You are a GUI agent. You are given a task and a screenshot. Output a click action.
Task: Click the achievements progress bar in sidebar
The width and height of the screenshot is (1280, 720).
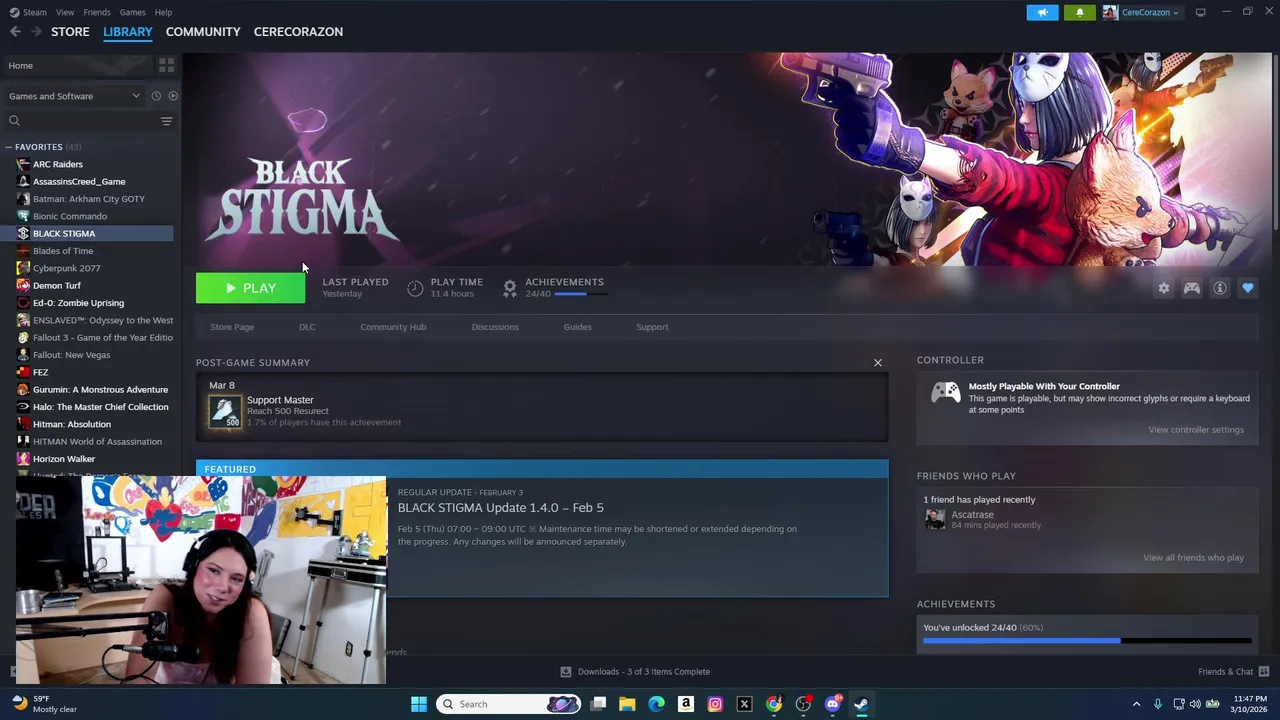[1087, 641]
